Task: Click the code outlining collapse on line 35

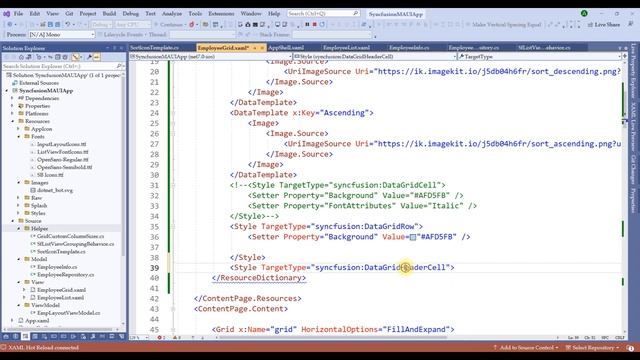Action: coord(173,227)
